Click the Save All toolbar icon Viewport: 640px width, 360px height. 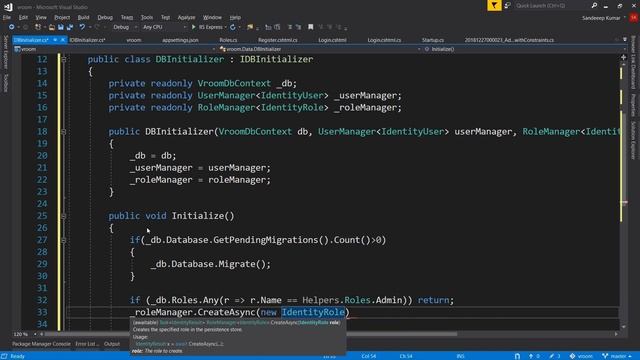click(x=70, y=27)
